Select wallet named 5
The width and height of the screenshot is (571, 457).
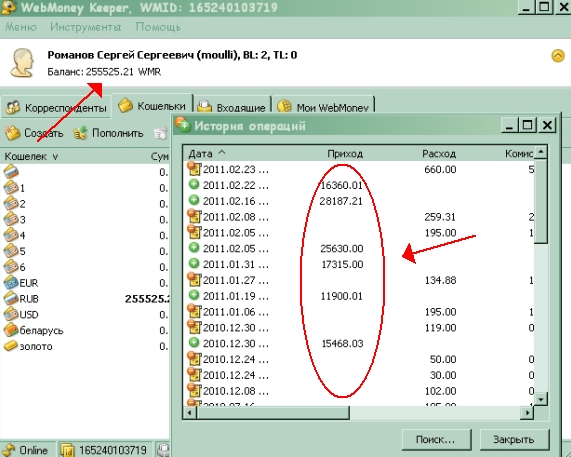(x=15, y=251)
